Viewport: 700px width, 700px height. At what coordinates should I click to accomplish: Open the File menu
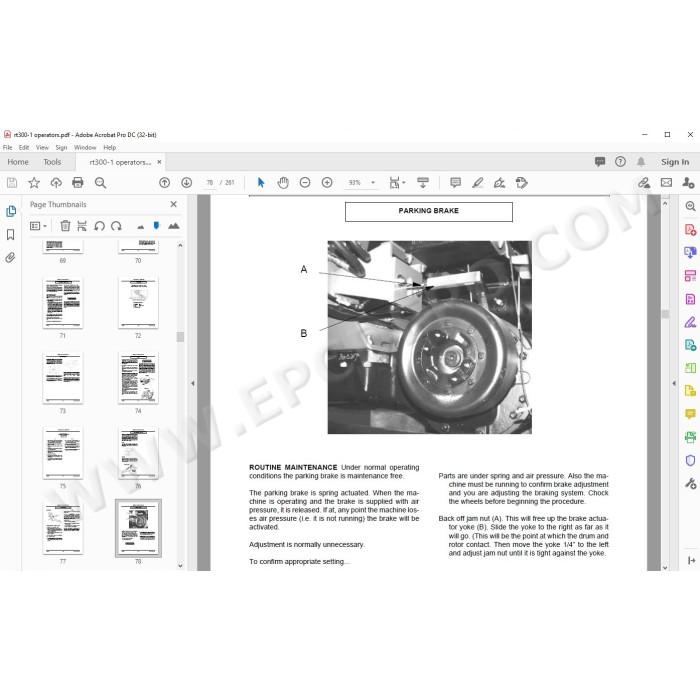click(x=8, y=147)
